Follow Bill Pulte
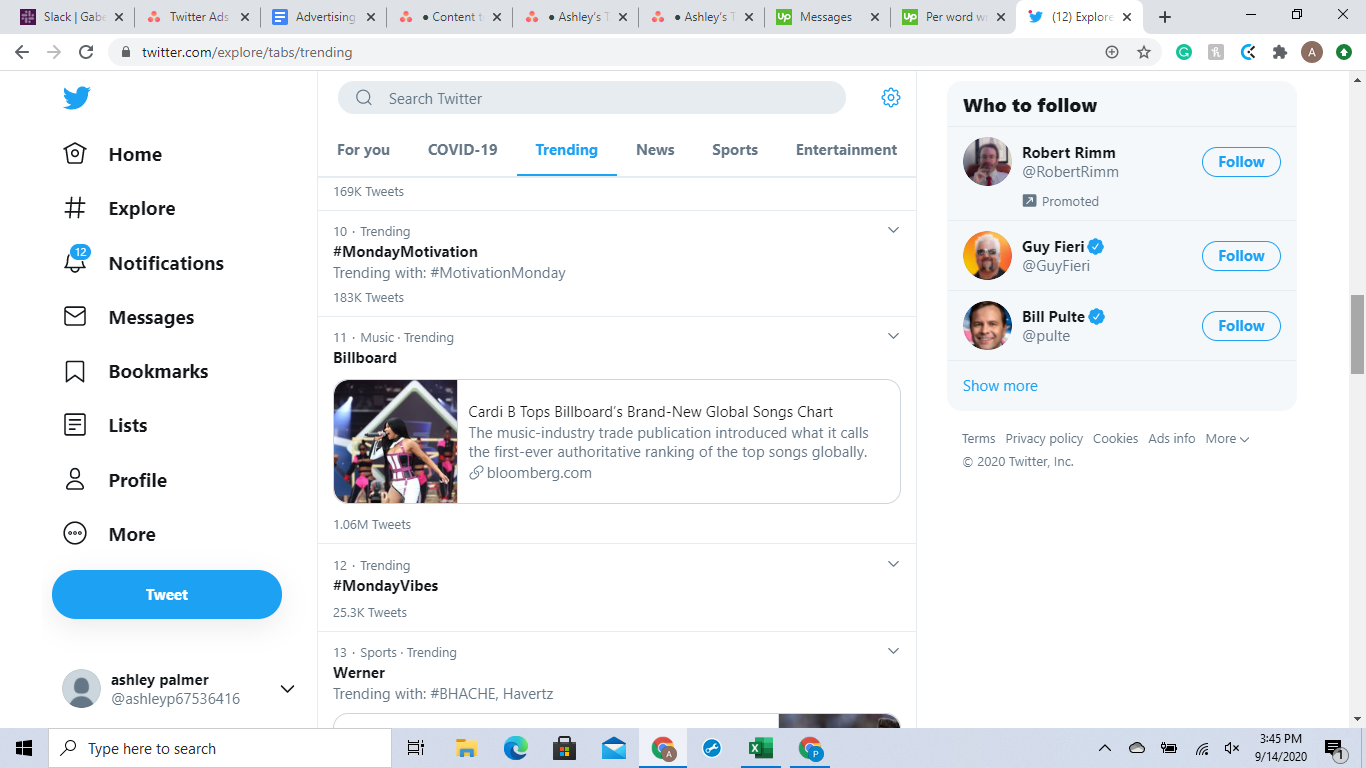This screenshot has width=1366, height=768. (x=1241, y=326)
